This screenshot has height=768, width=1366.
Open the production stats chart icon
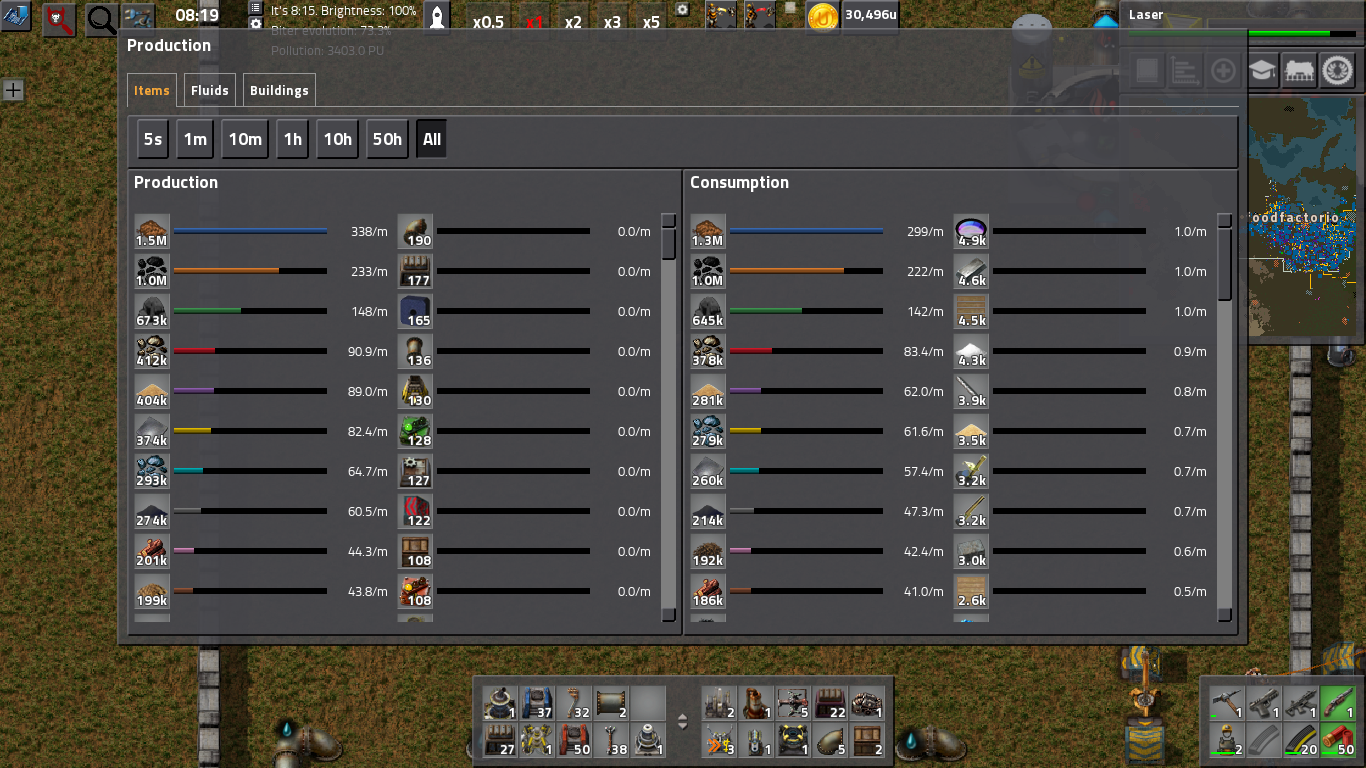pos(1185,70)
